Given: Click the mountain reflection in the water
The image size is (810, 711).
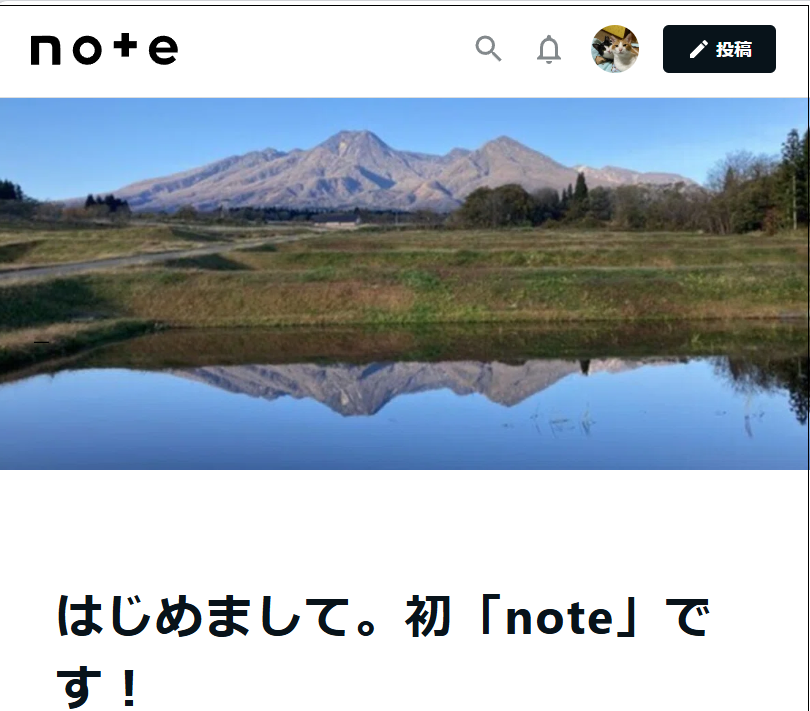Looking at the screenshot, I should coord(393,387).
